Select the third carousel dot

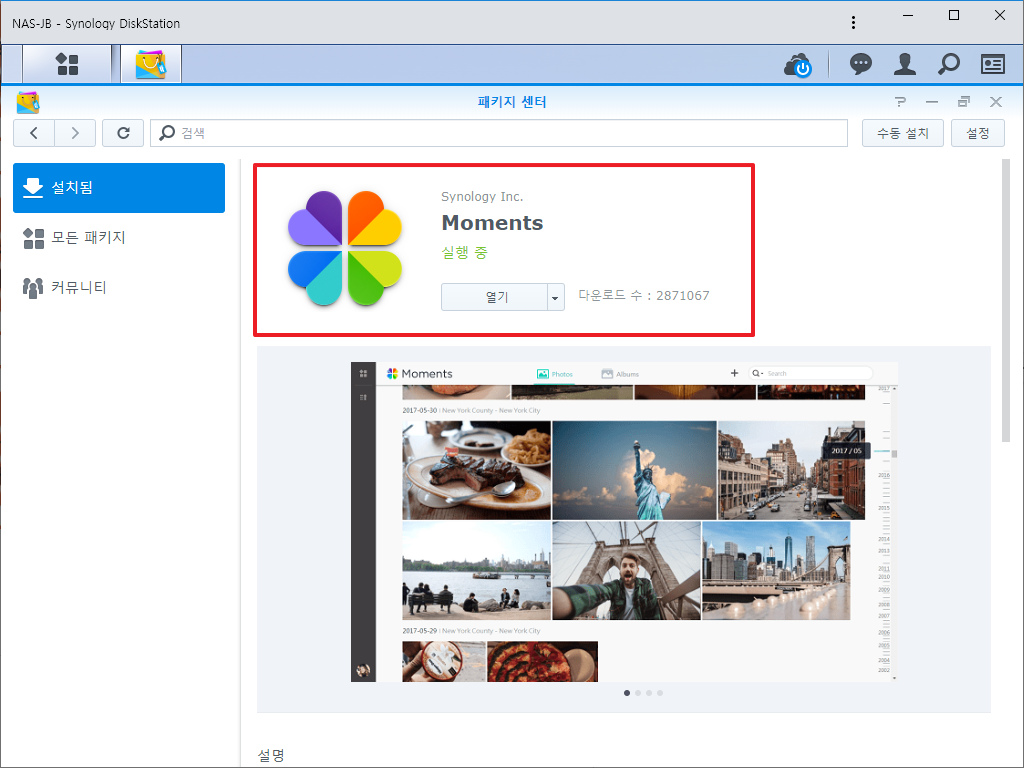(x=649, y=693)
